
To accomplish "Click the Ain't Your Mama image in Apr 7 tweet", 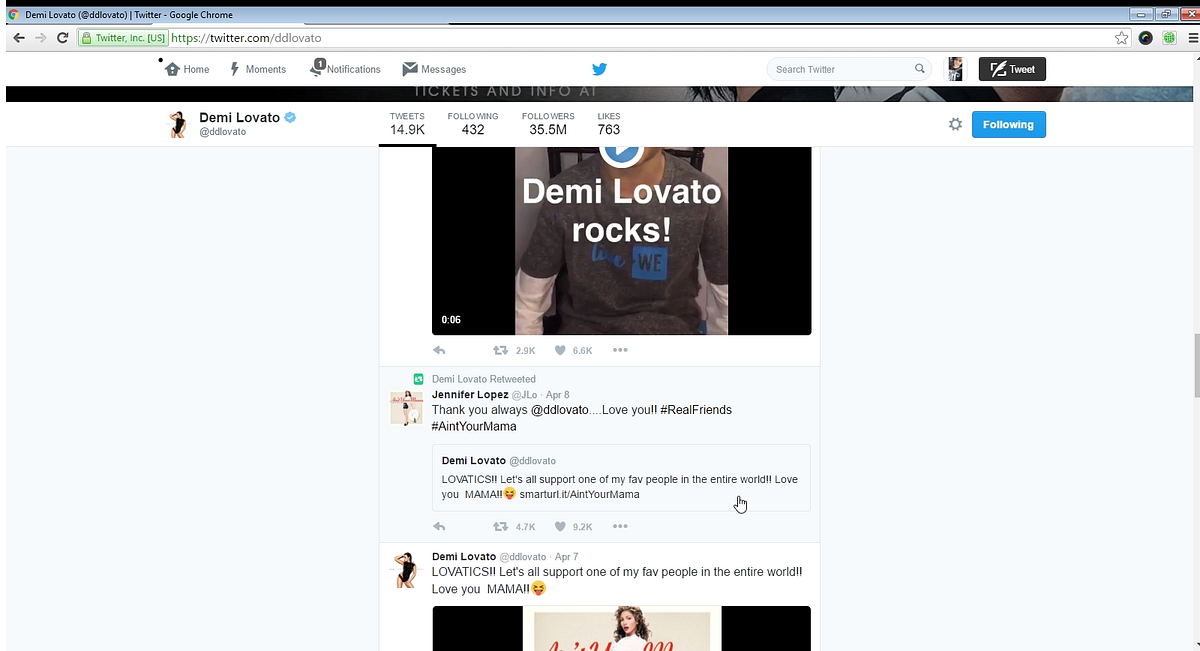I will tap(621, 628).
